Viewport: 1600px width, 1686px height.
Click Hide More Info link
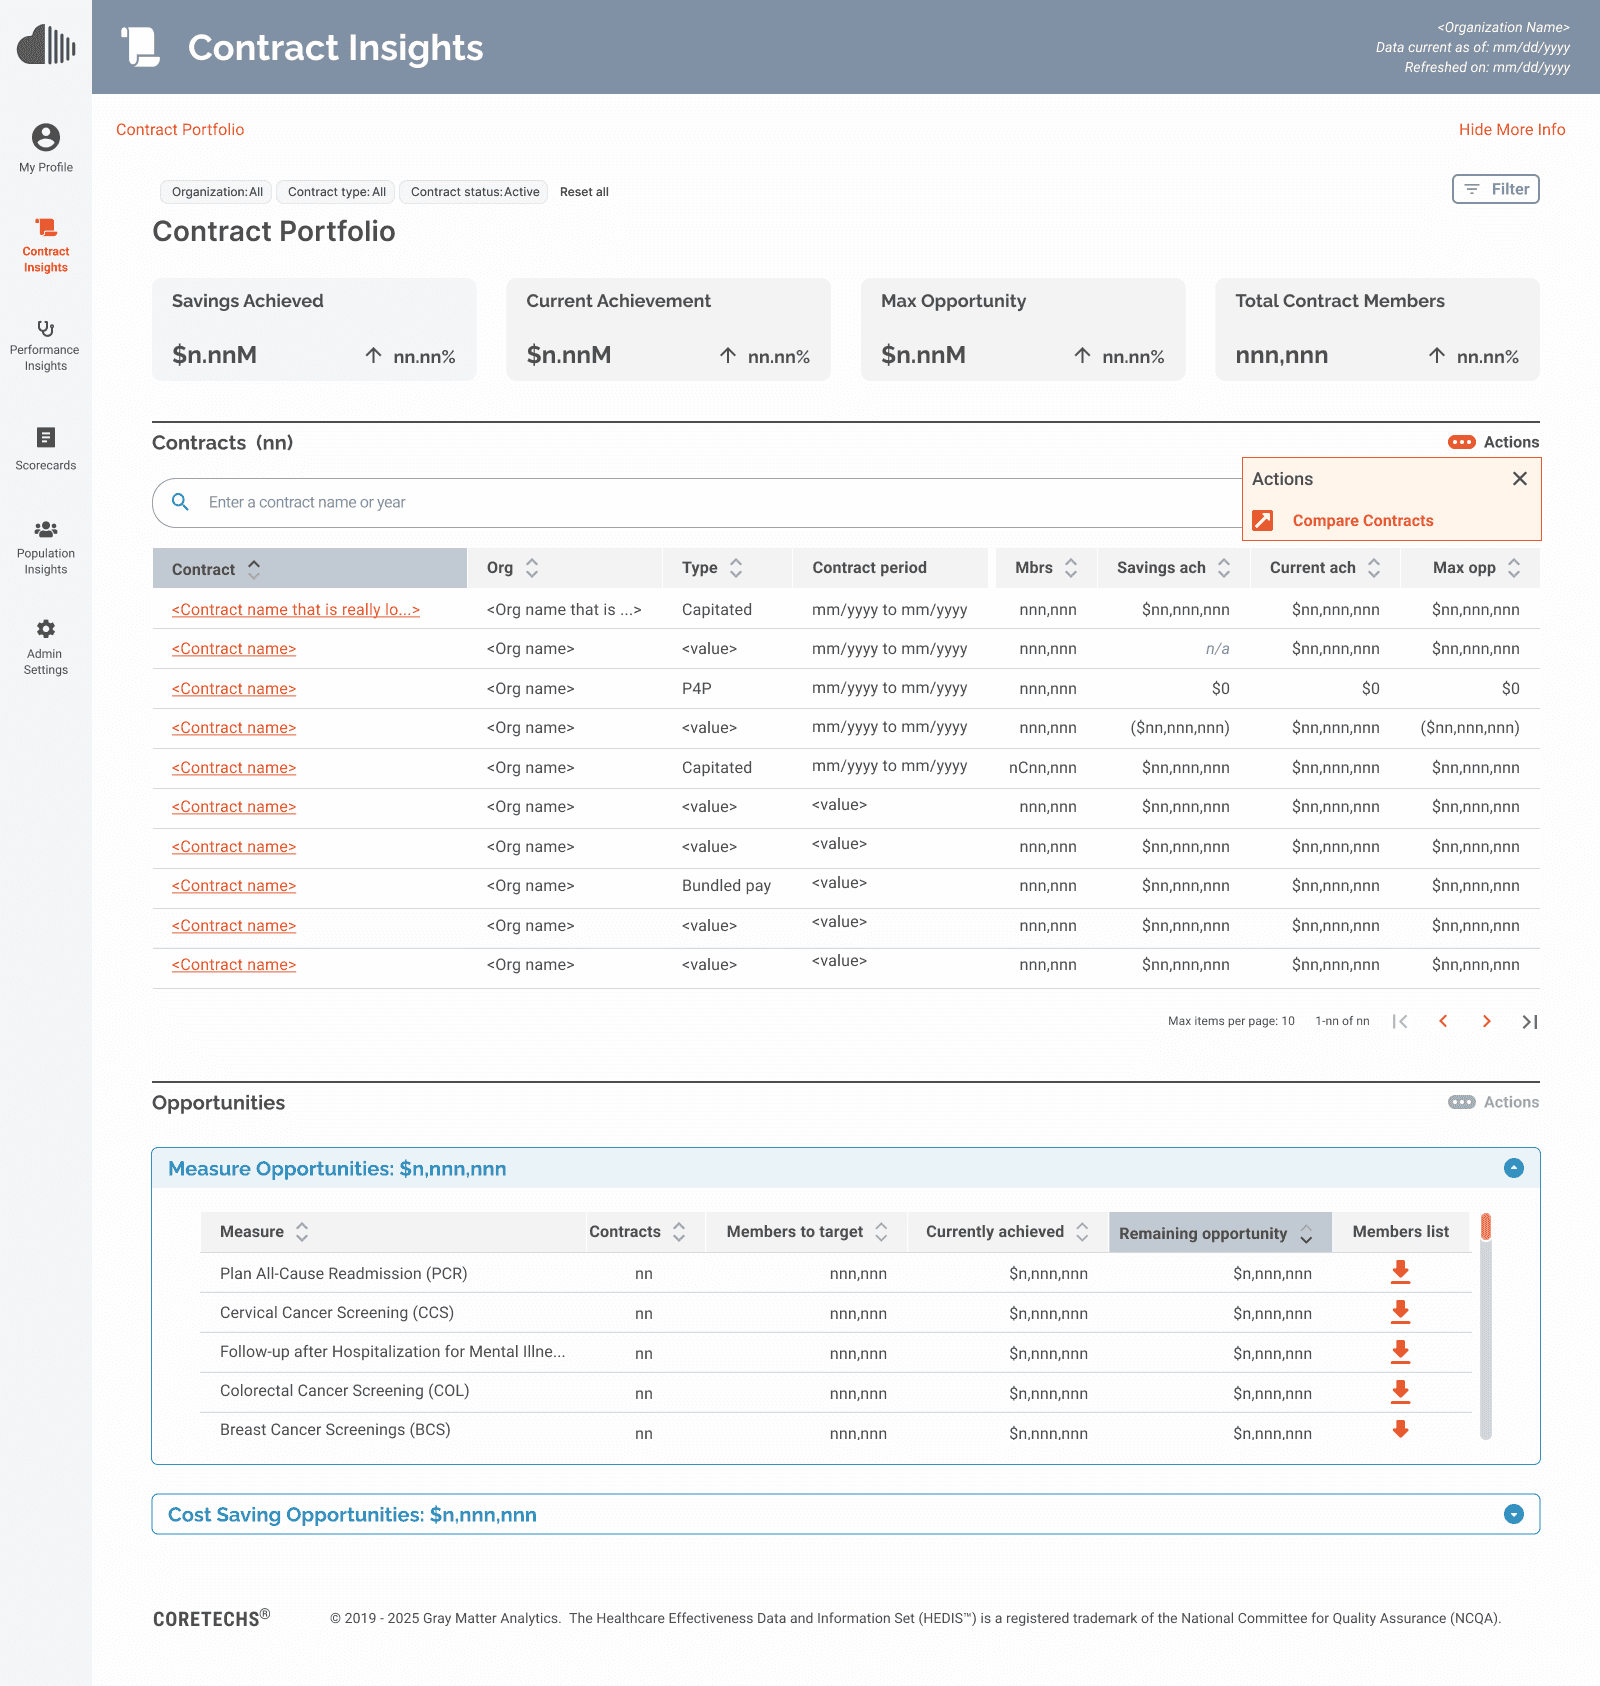click(1512, 129)
